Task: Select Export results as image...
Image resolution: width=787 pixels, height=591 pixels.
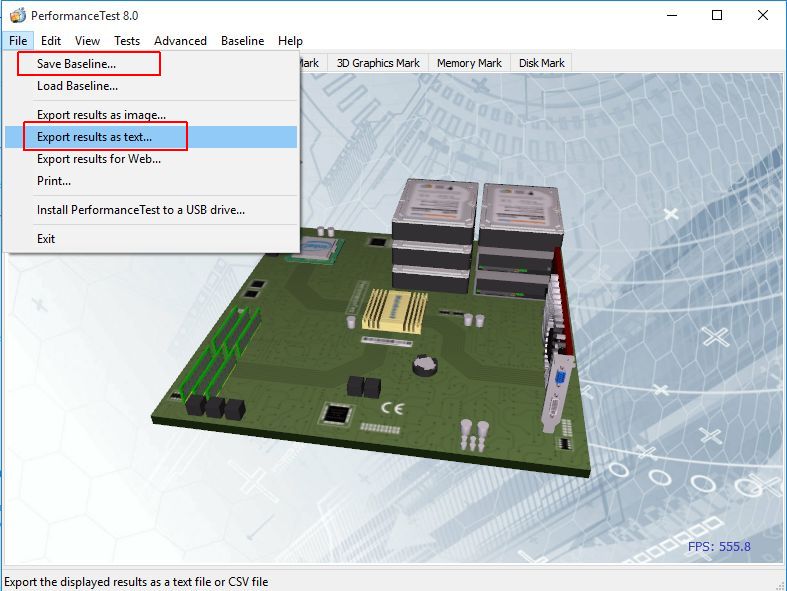Action: (x=151, y=115)
